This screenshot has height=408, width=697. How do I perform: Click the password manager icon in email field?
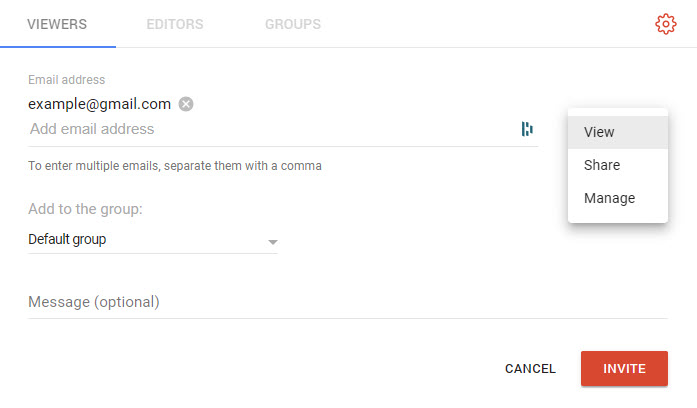527,129
